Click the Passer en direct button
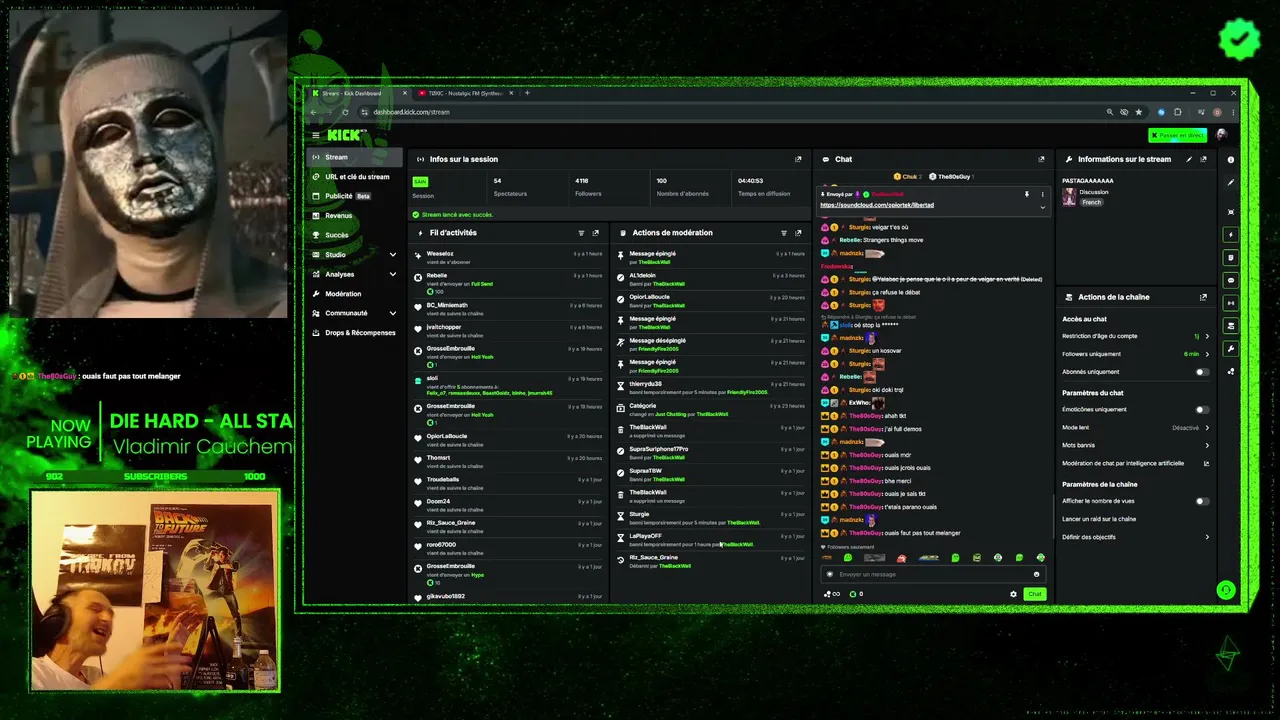The height and width of the screenshot is (720, 1280). click(x=1178, y=135)
